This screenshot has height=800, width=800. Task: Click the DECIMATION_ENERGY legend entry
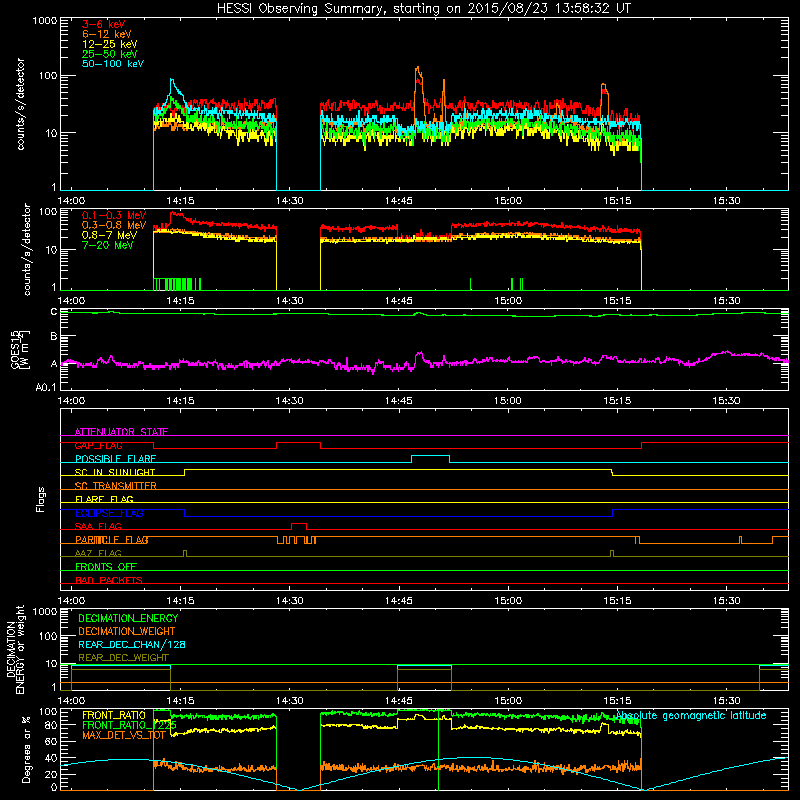(x=128, y=618)
